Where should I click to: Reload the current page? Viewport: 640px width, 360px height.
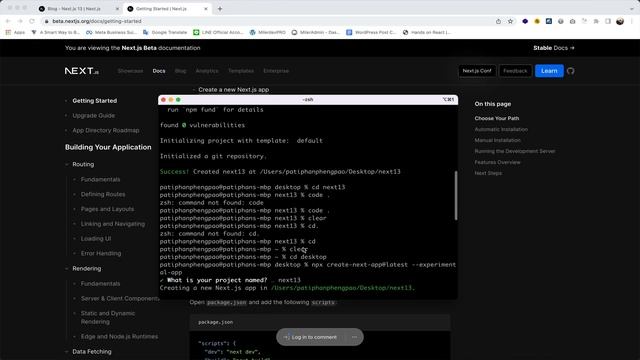(x=32, y=21)
